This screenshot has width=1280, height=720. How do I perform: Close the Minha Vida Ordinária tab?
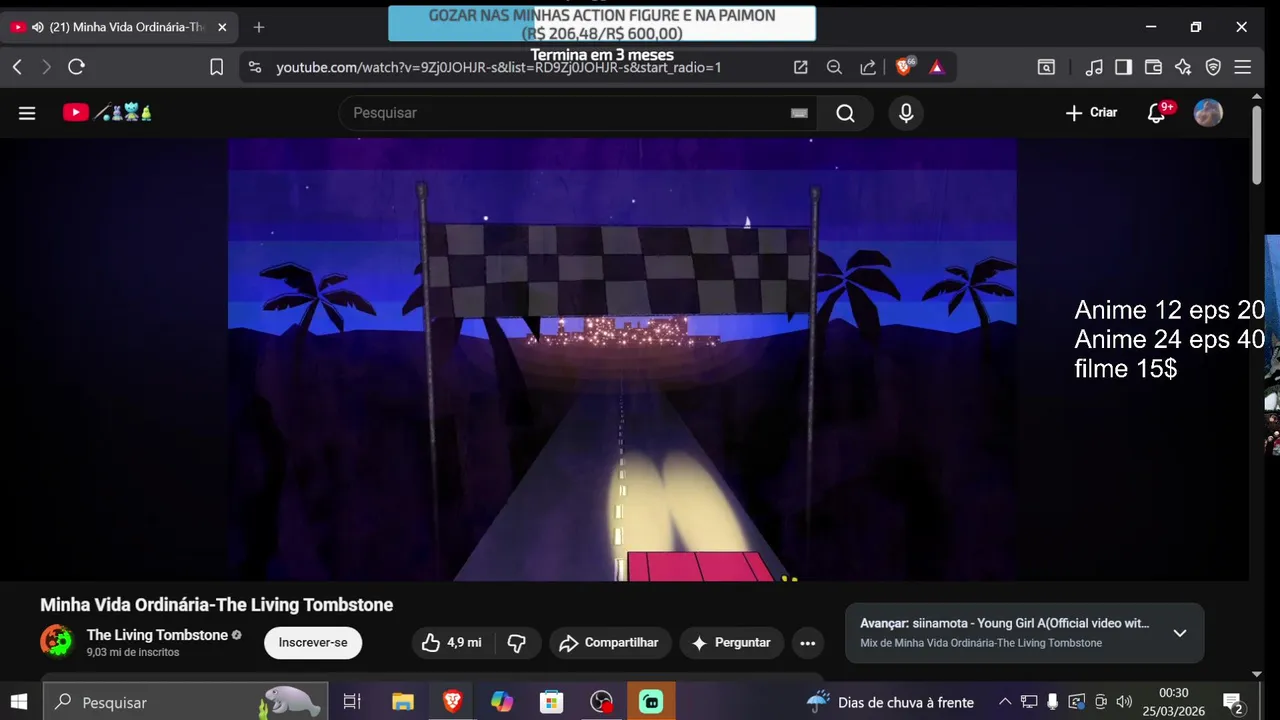point(222,27)
